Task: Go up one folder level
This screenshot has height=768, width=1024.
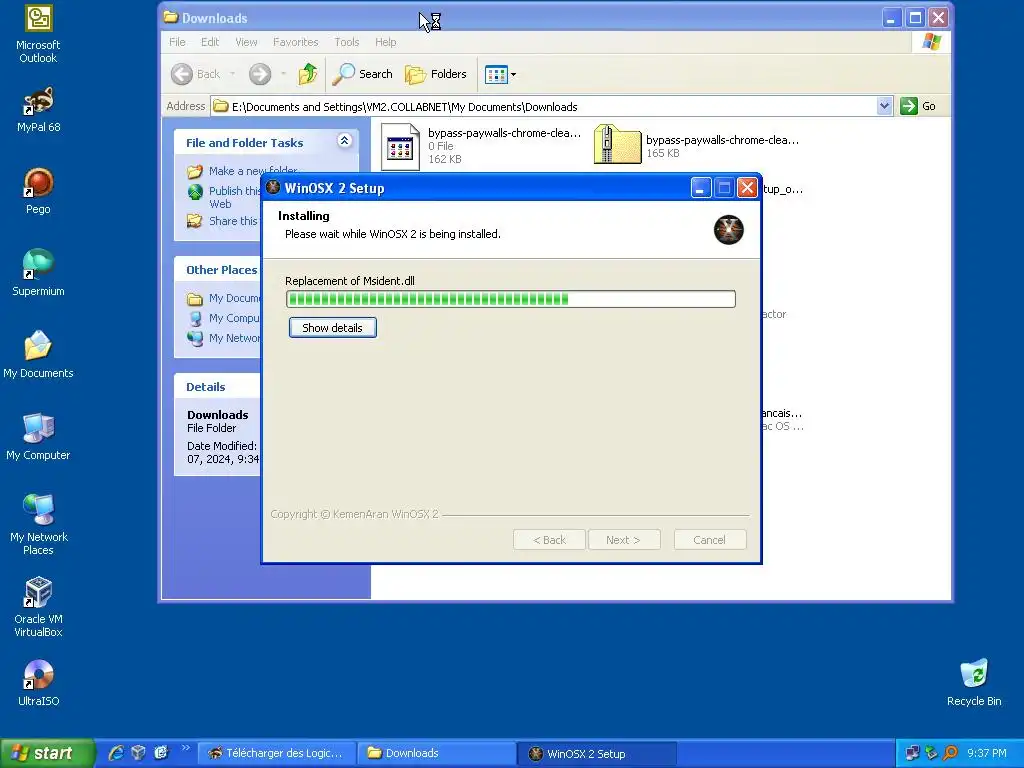Action: click(x=308, y=74)
